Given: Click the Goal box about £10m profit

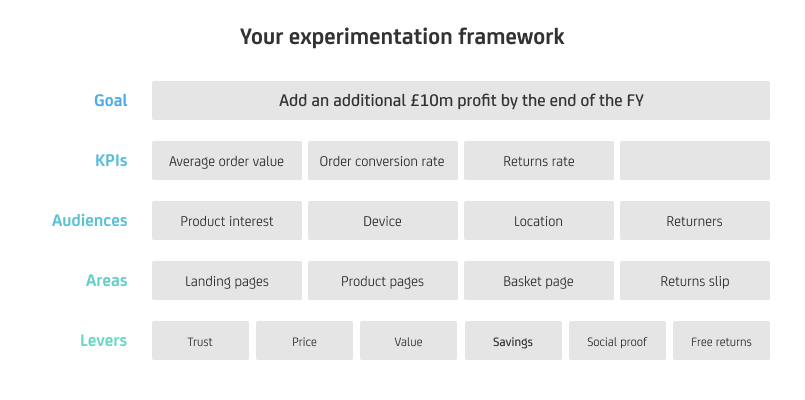Looking at the screenshot, I should tap(460, 101).
